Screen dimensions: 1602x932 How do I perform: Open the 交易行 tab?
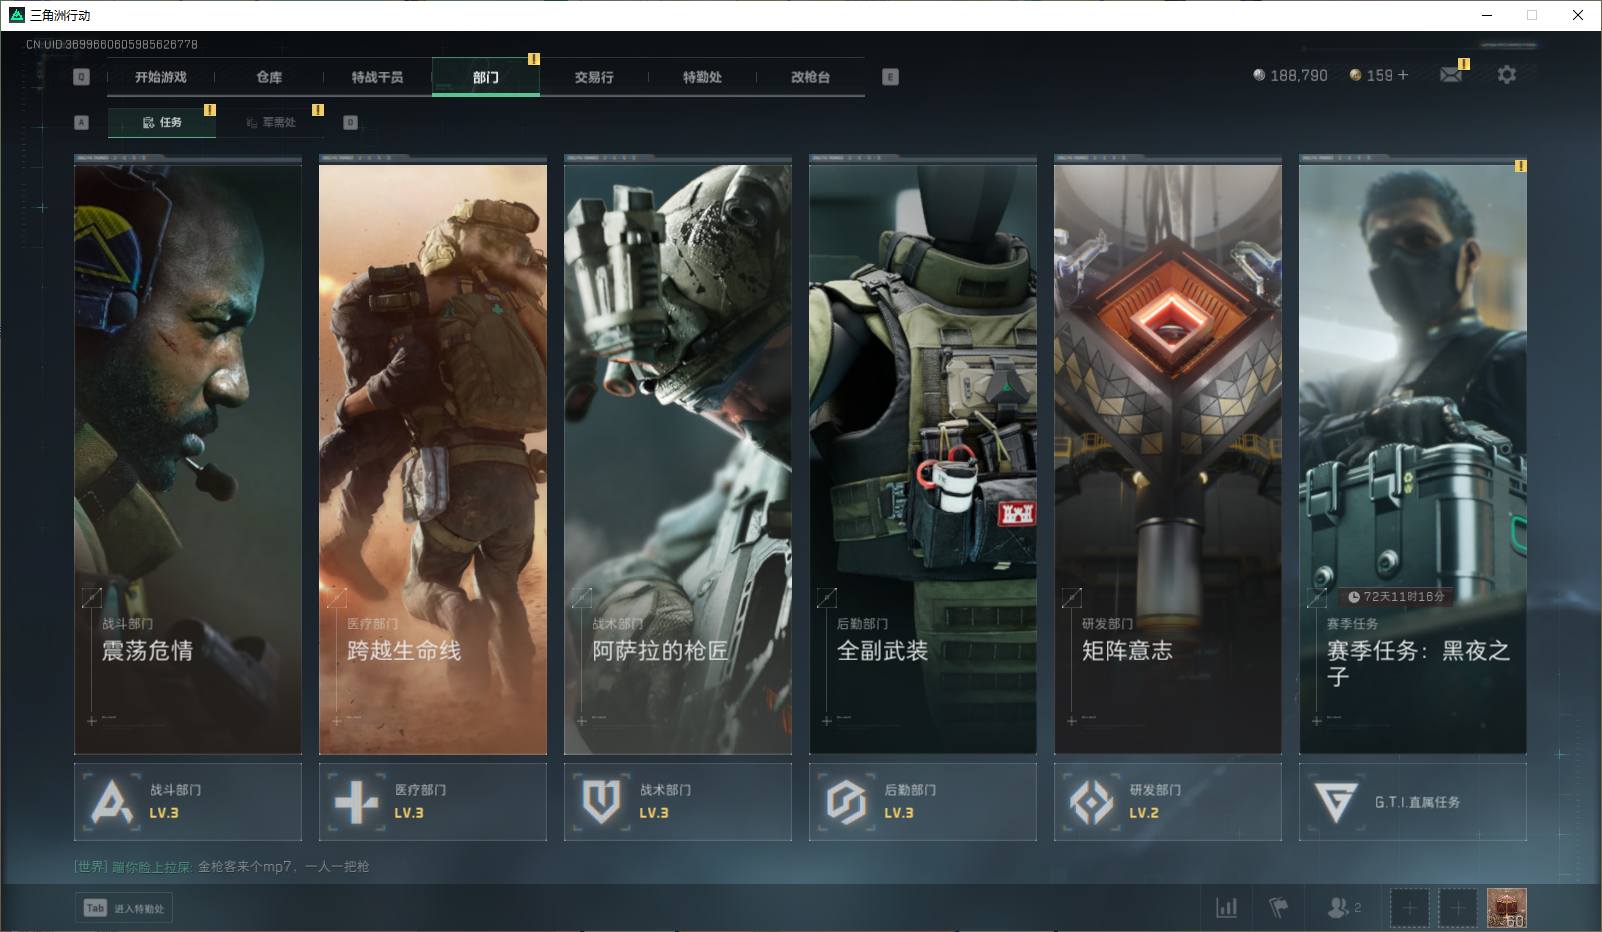594,77
